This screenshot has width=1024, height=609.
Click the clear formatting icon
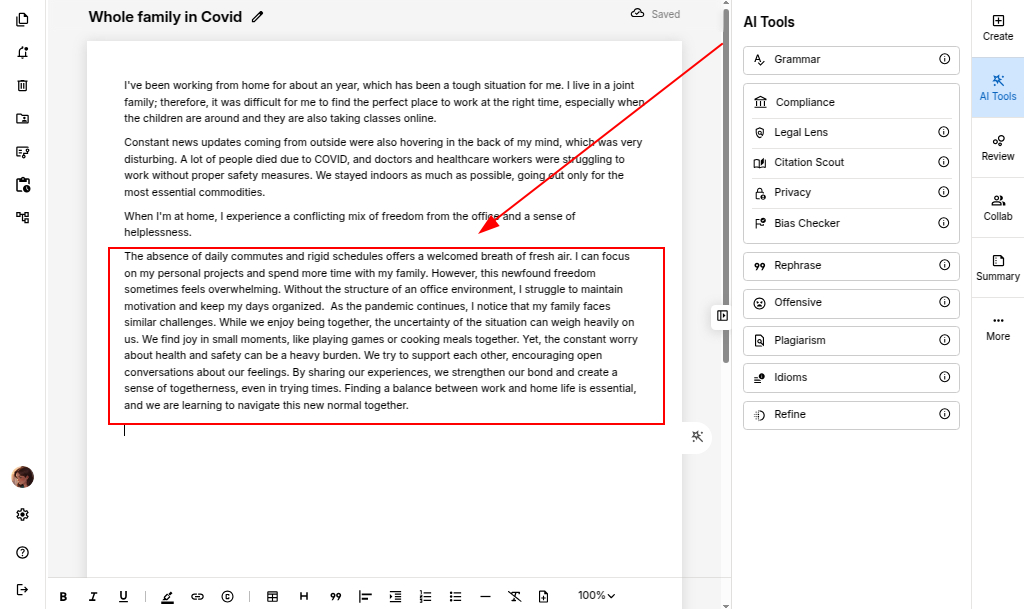pos(514,597)
